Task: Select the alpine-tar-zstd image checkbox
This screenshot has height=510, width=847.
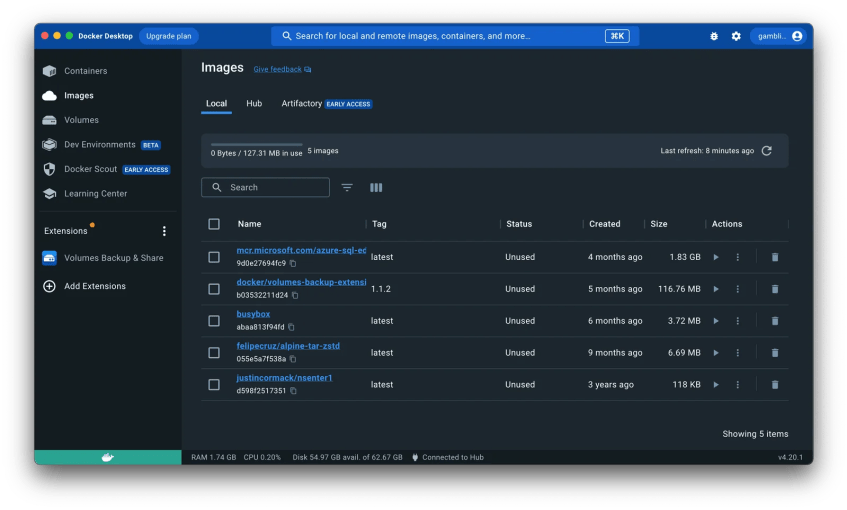Action: point(214,353)
